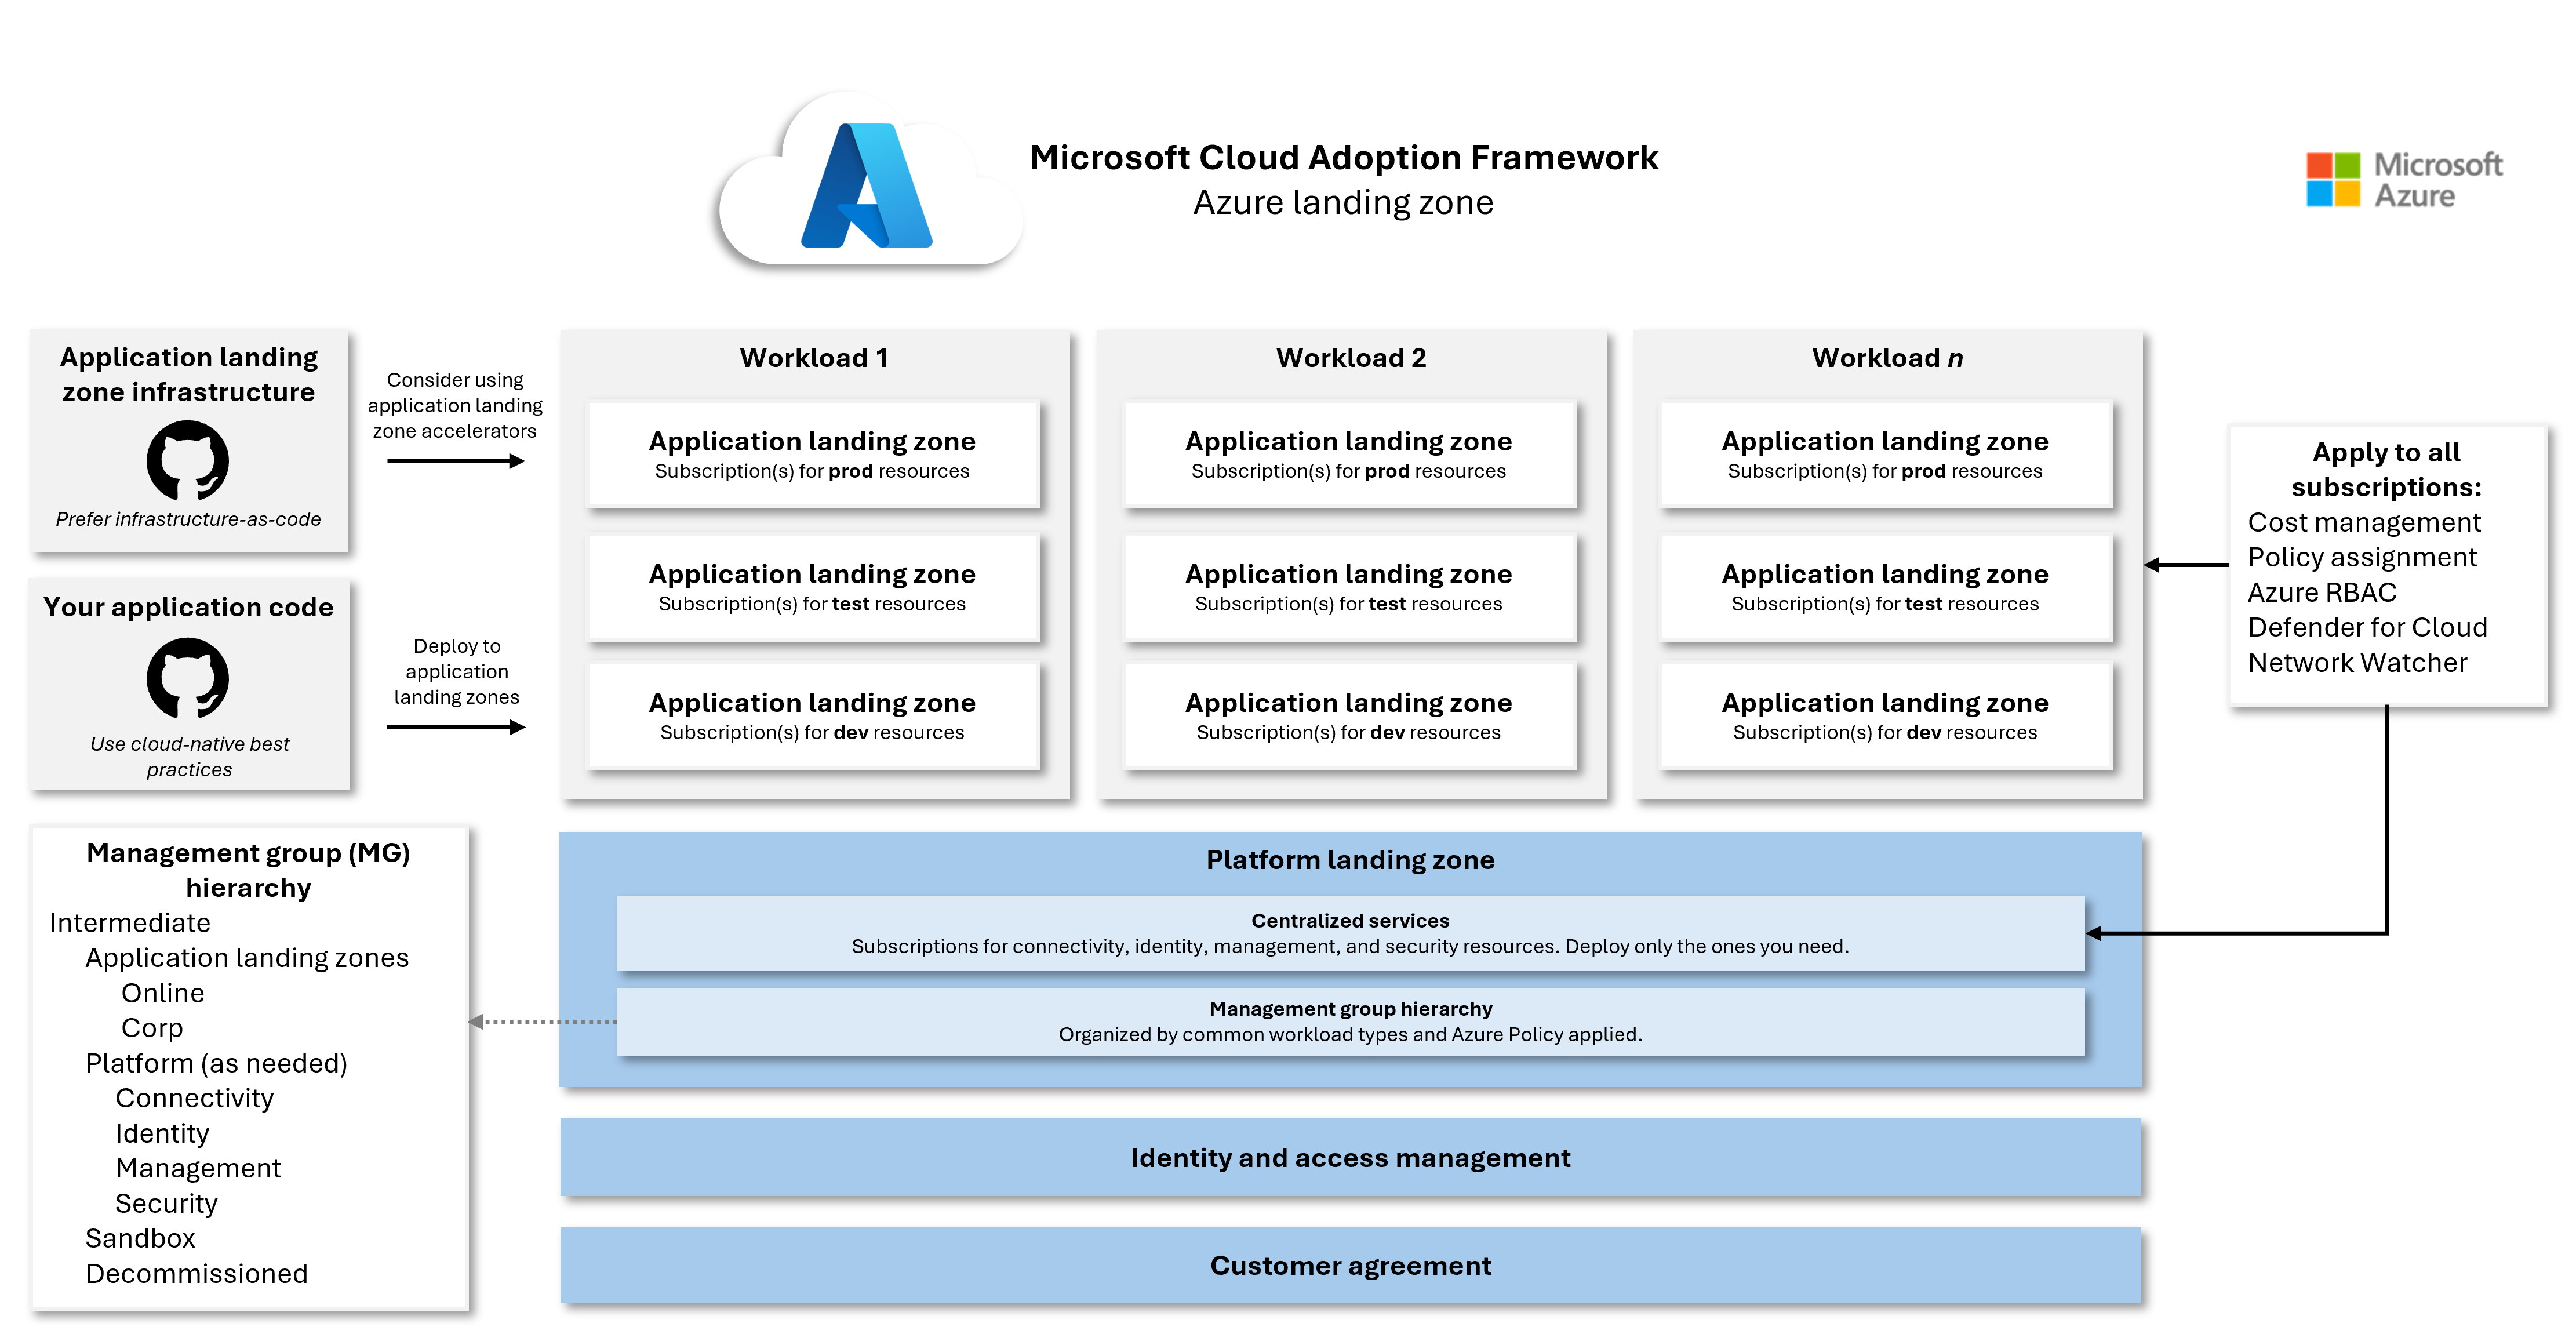The image size is (2576, 1334).
Task: Click arrowhead pointing at Centralized services box
Action: (2096, 933)
